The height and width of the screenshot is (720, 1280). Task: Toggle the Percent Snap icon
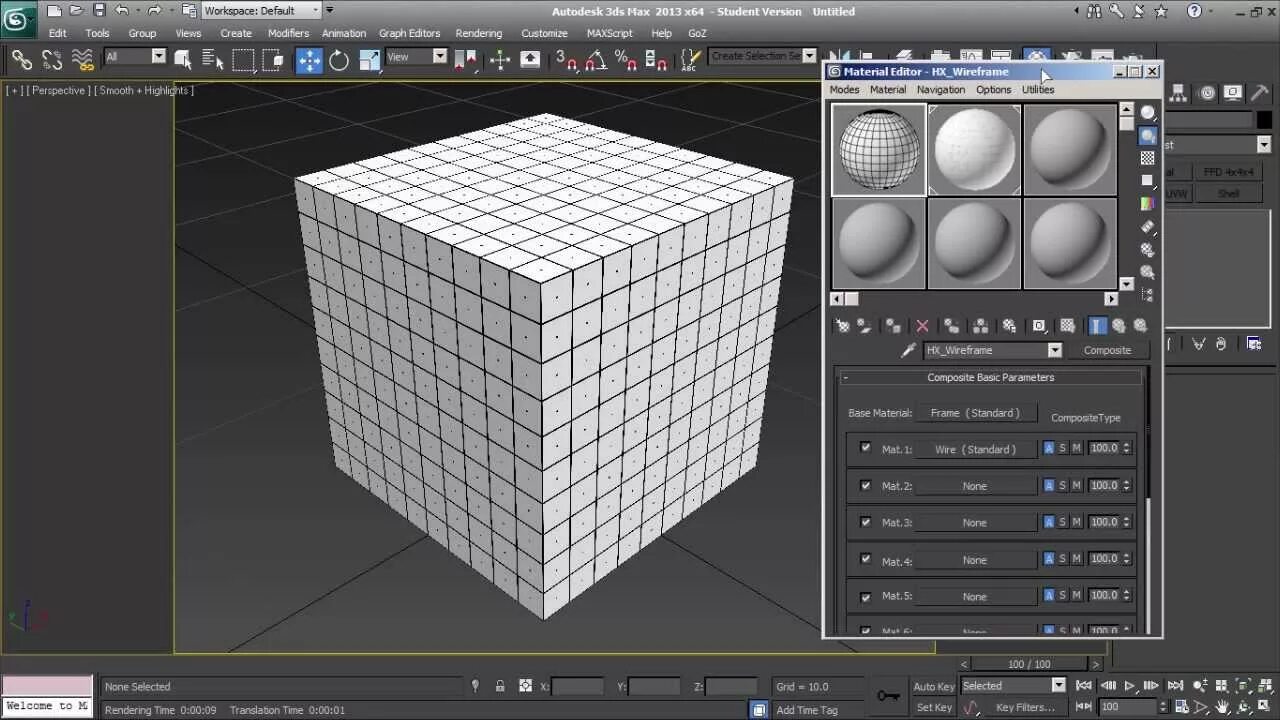coord(627,60)
